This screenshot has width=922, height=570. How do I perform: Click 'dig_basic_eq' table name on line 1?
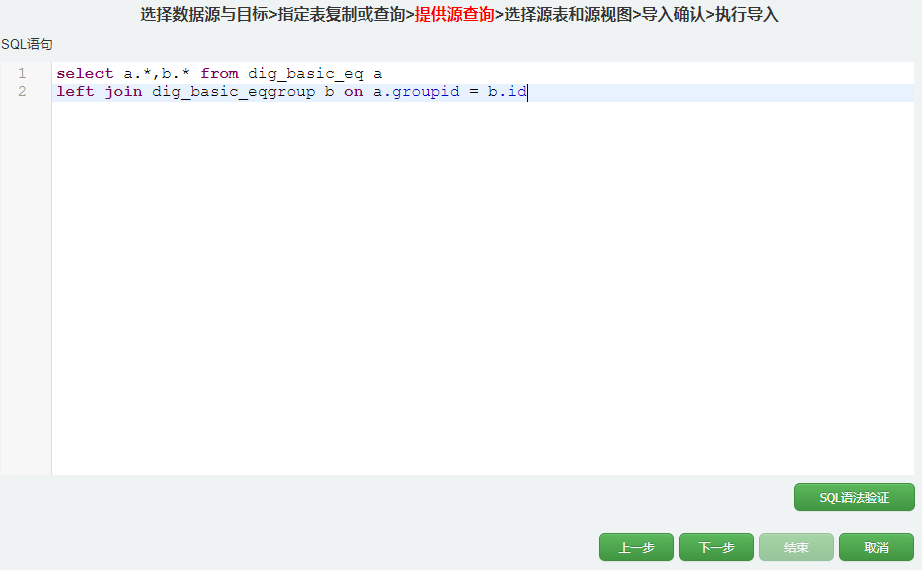click(306, 74)
